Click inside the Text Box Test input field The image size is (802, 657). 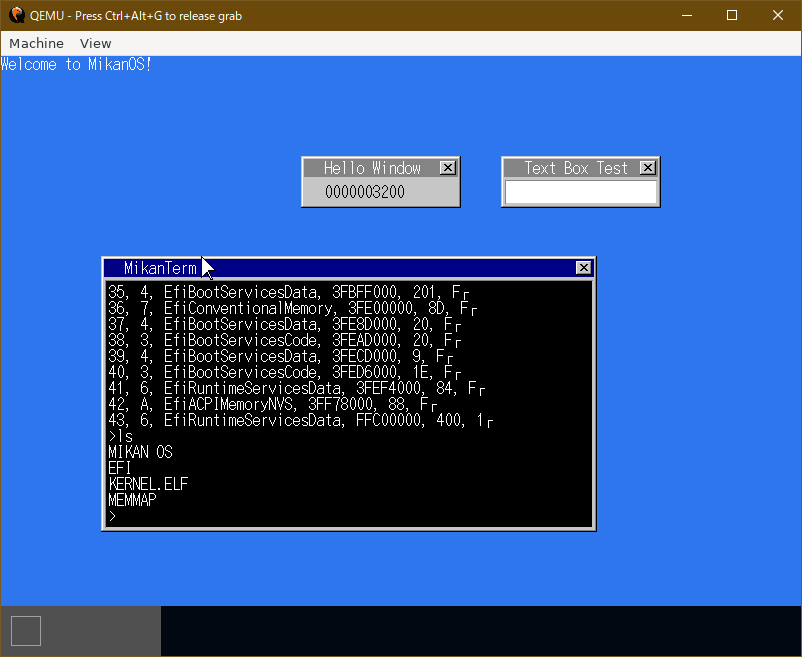tap(581, 192)
